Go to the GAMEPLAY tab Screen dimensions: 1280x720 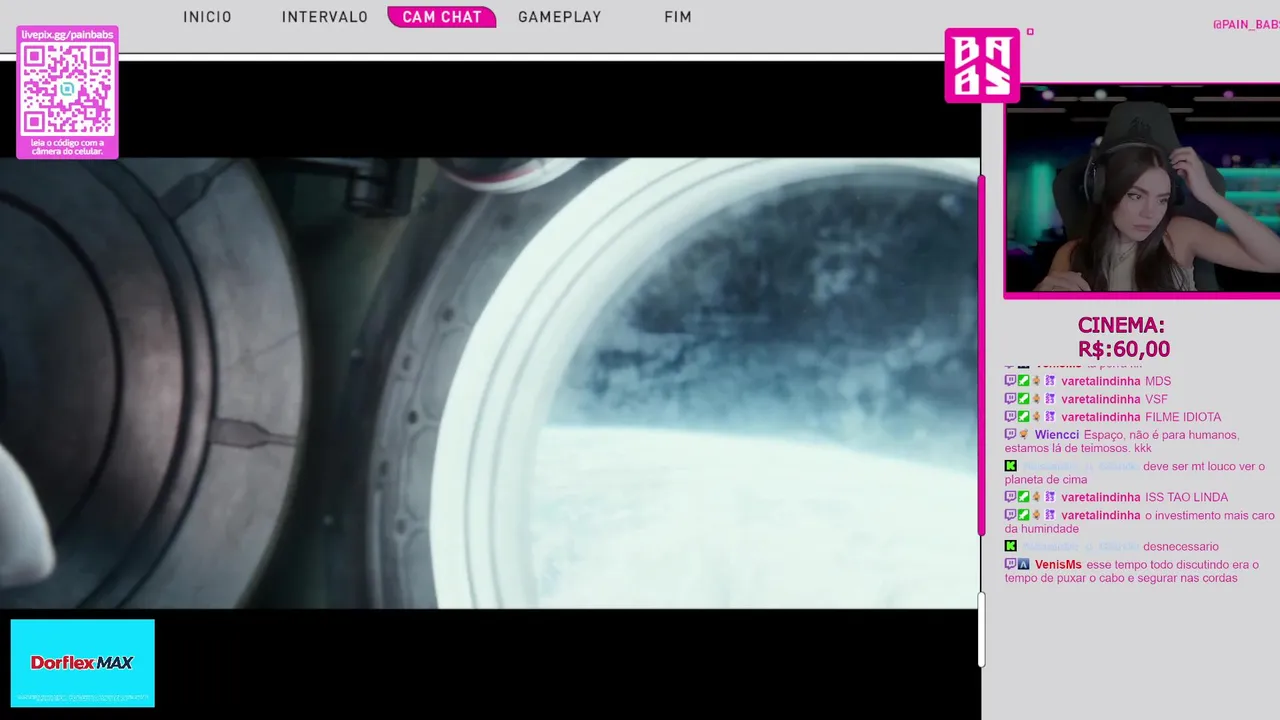coord(560,17)
